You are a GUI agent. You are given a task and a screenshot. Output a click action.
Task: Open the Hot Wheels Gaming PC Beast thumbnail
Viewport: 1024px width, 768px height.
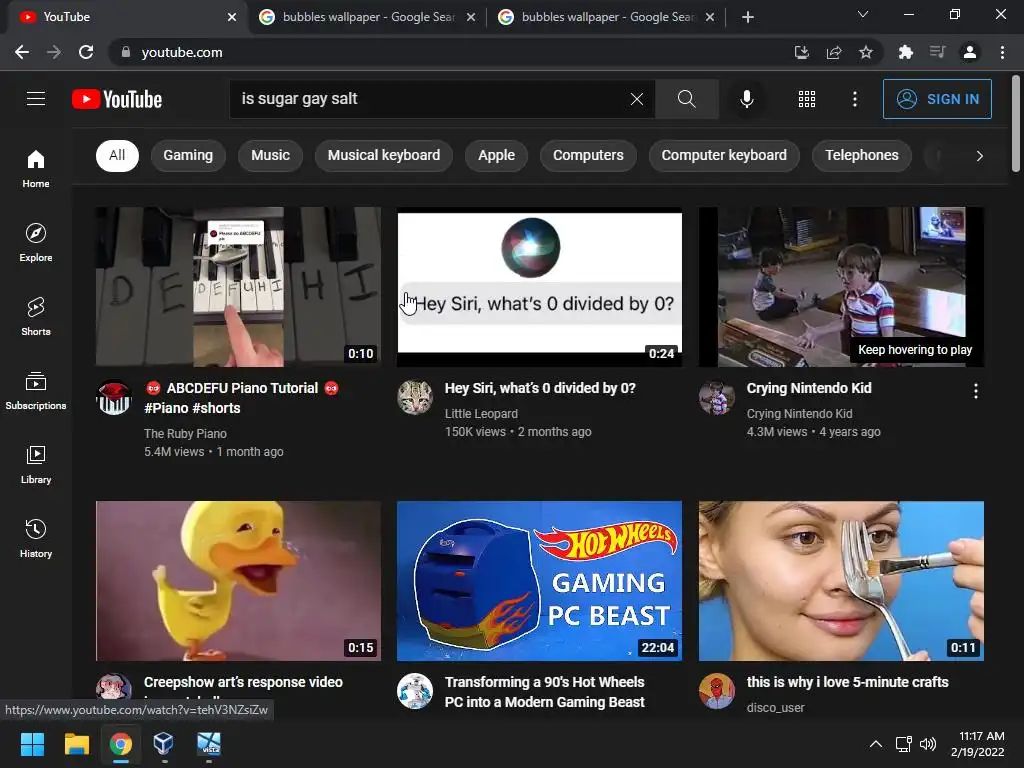point(539,581)
